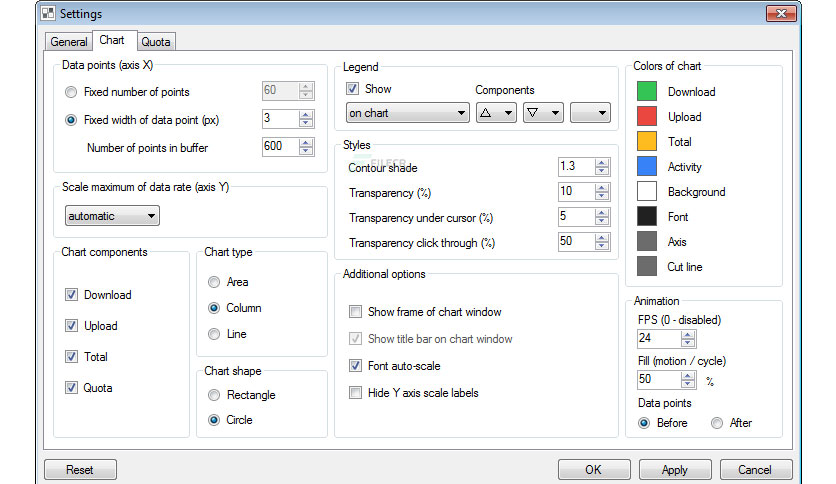Screen dimensions: 836x484
Task: Click Number of points in buffer field
Action: tap(280, 146)
